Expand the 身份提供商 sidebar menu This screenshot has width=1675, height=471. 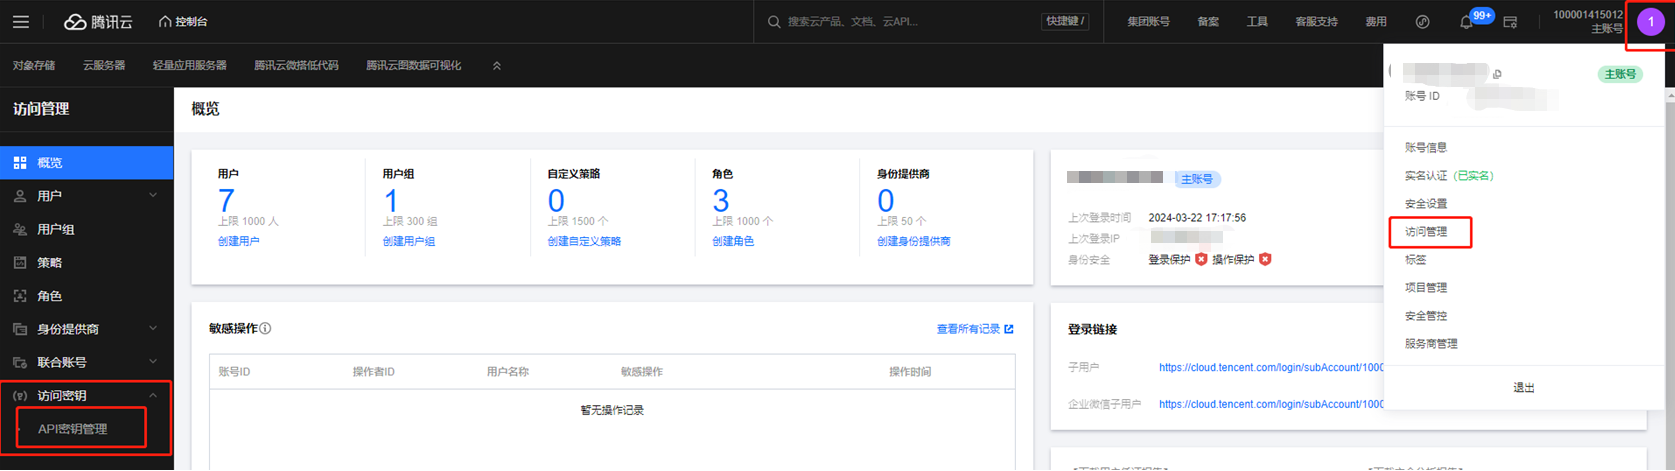click(x=153, y=329)
